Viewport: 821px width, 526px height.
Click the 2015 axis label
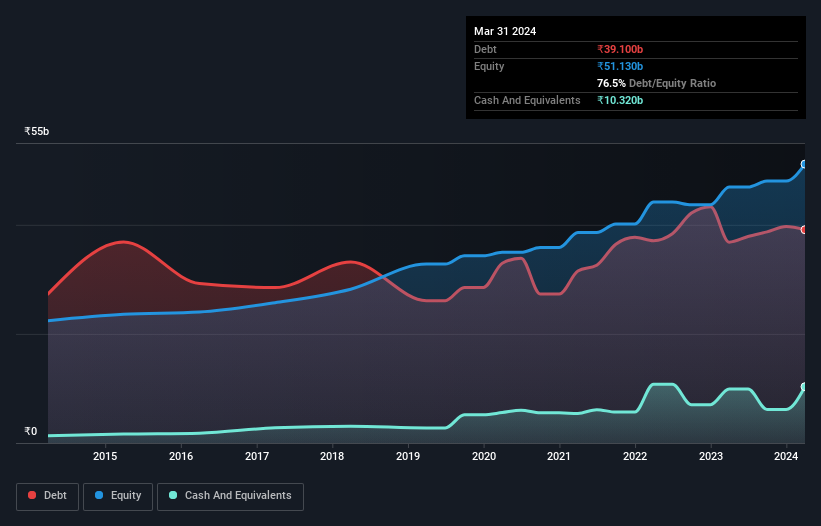105,456
